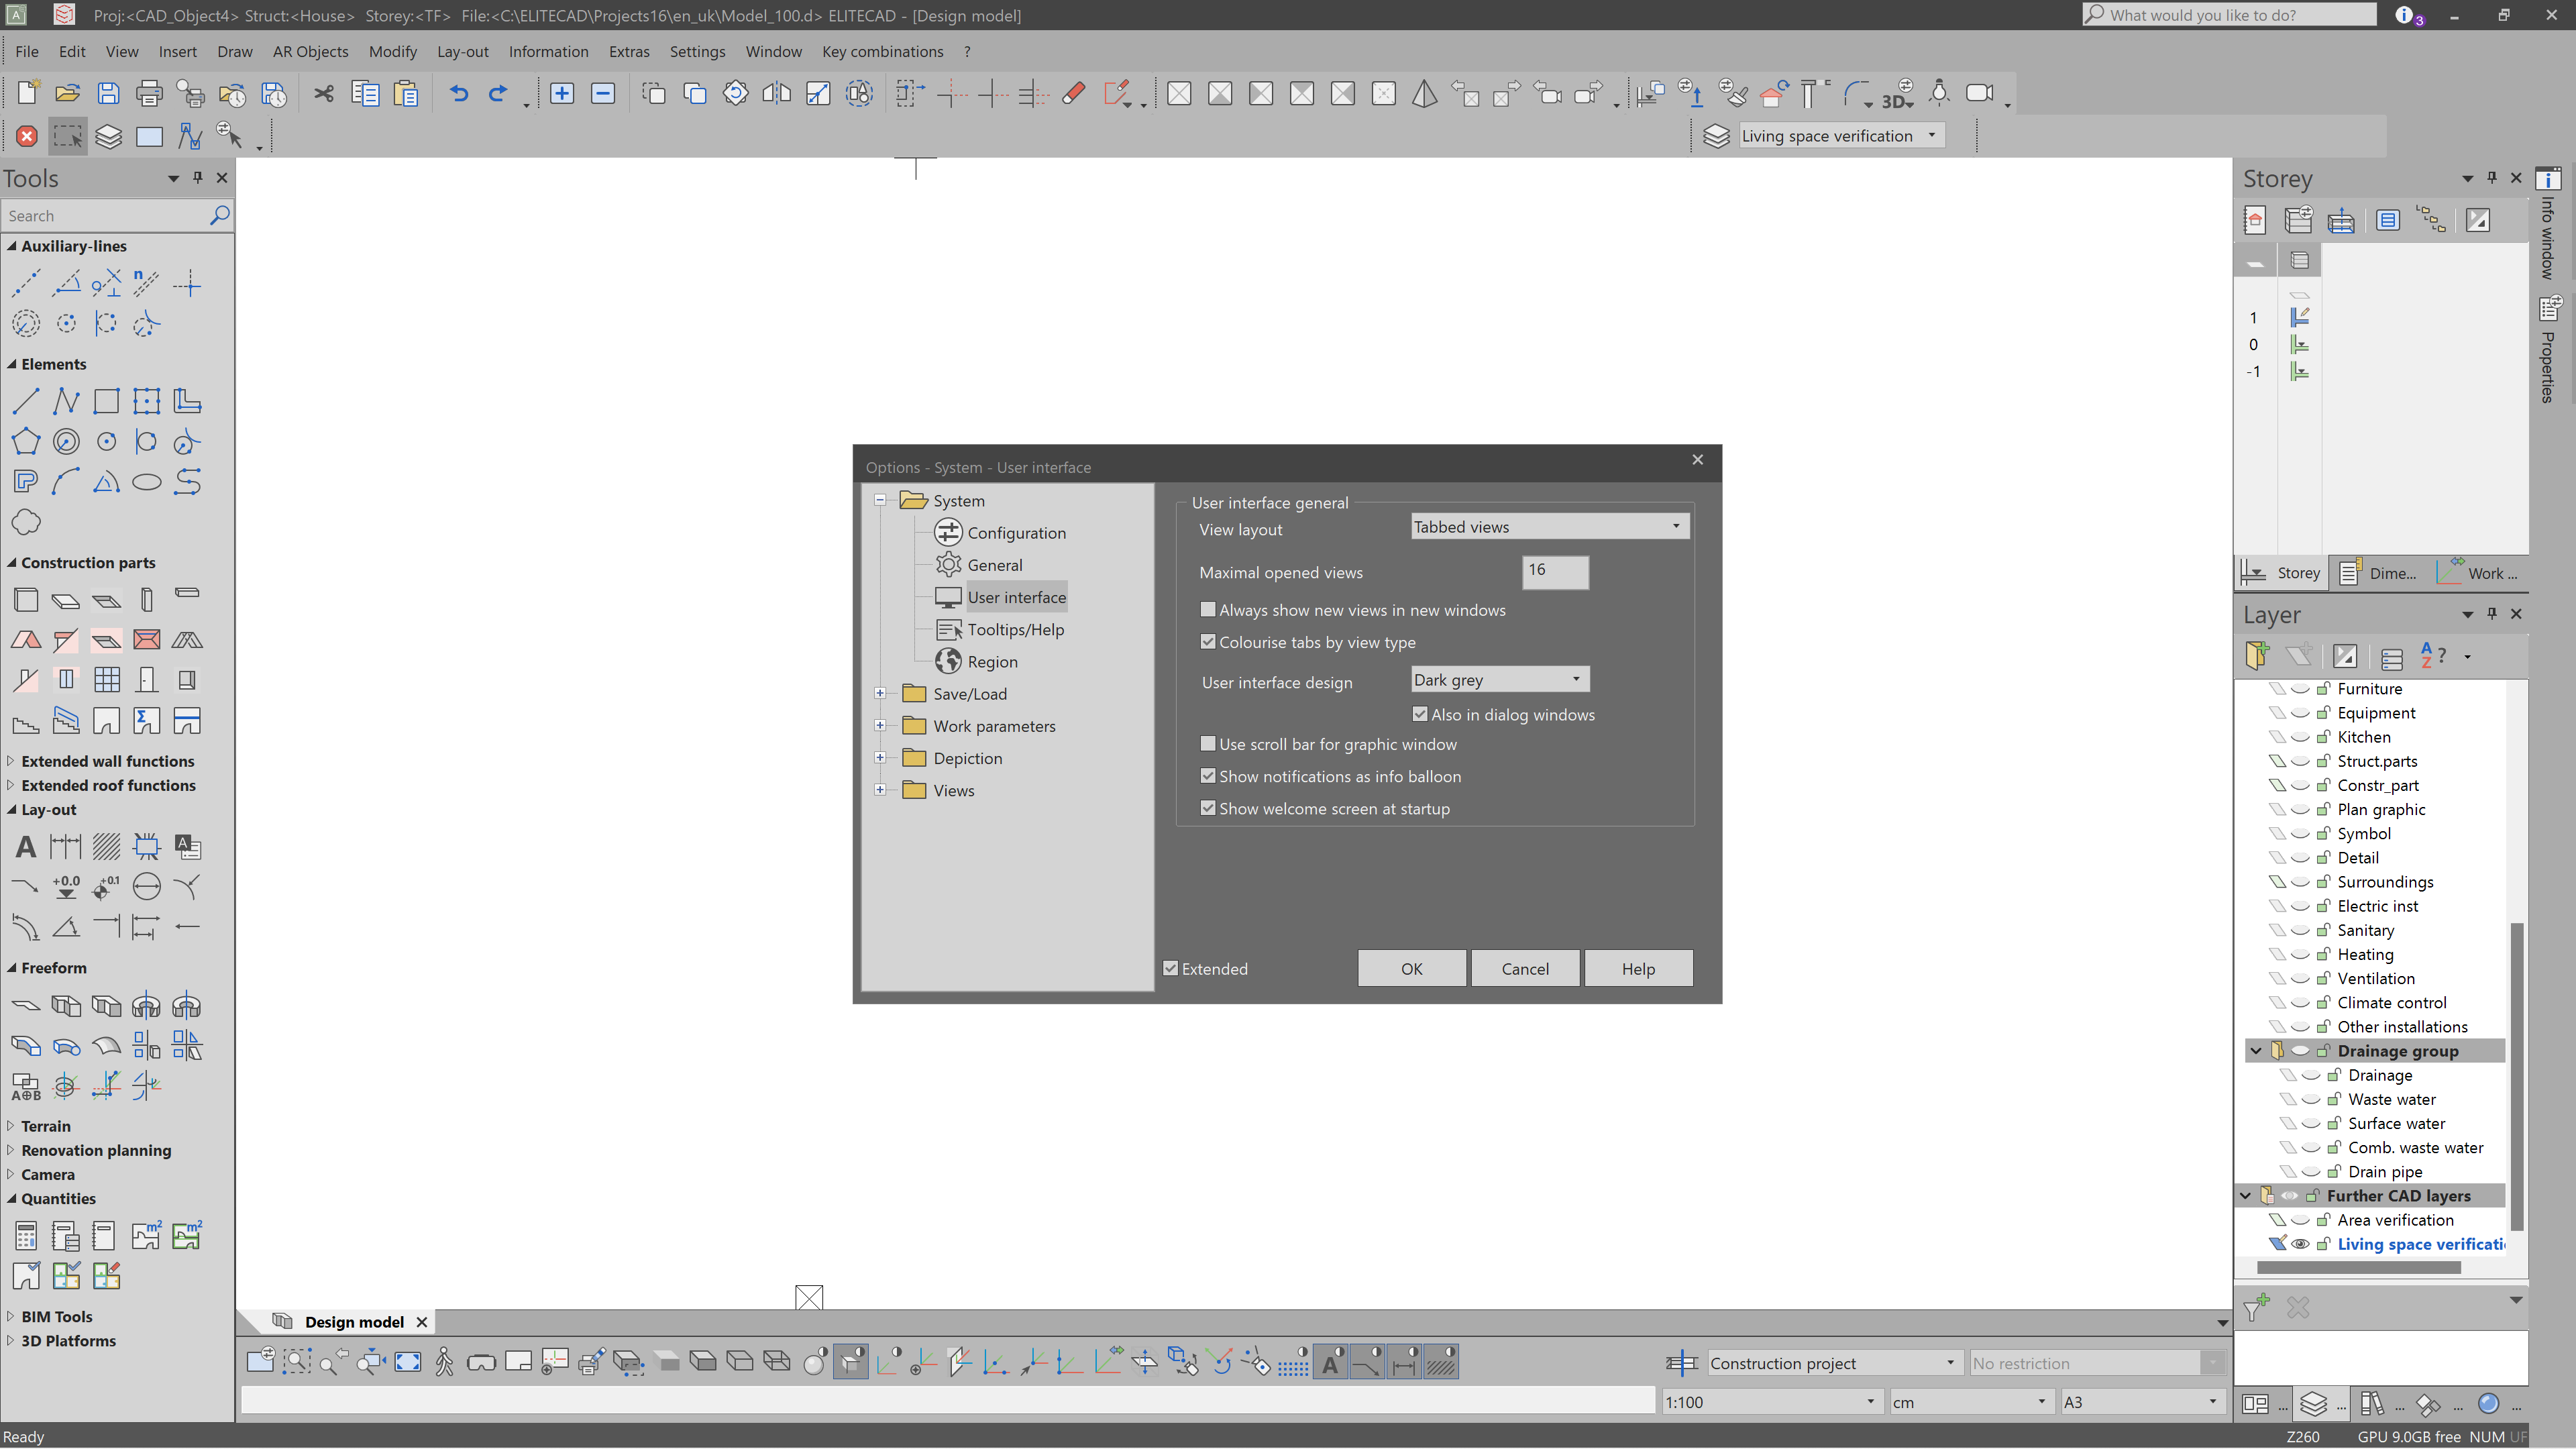This screenshot has width=2576, height=1449.
Task: Select the Rectangle tool in Elements
Action: pyautogui.click(x=106, y=400)
